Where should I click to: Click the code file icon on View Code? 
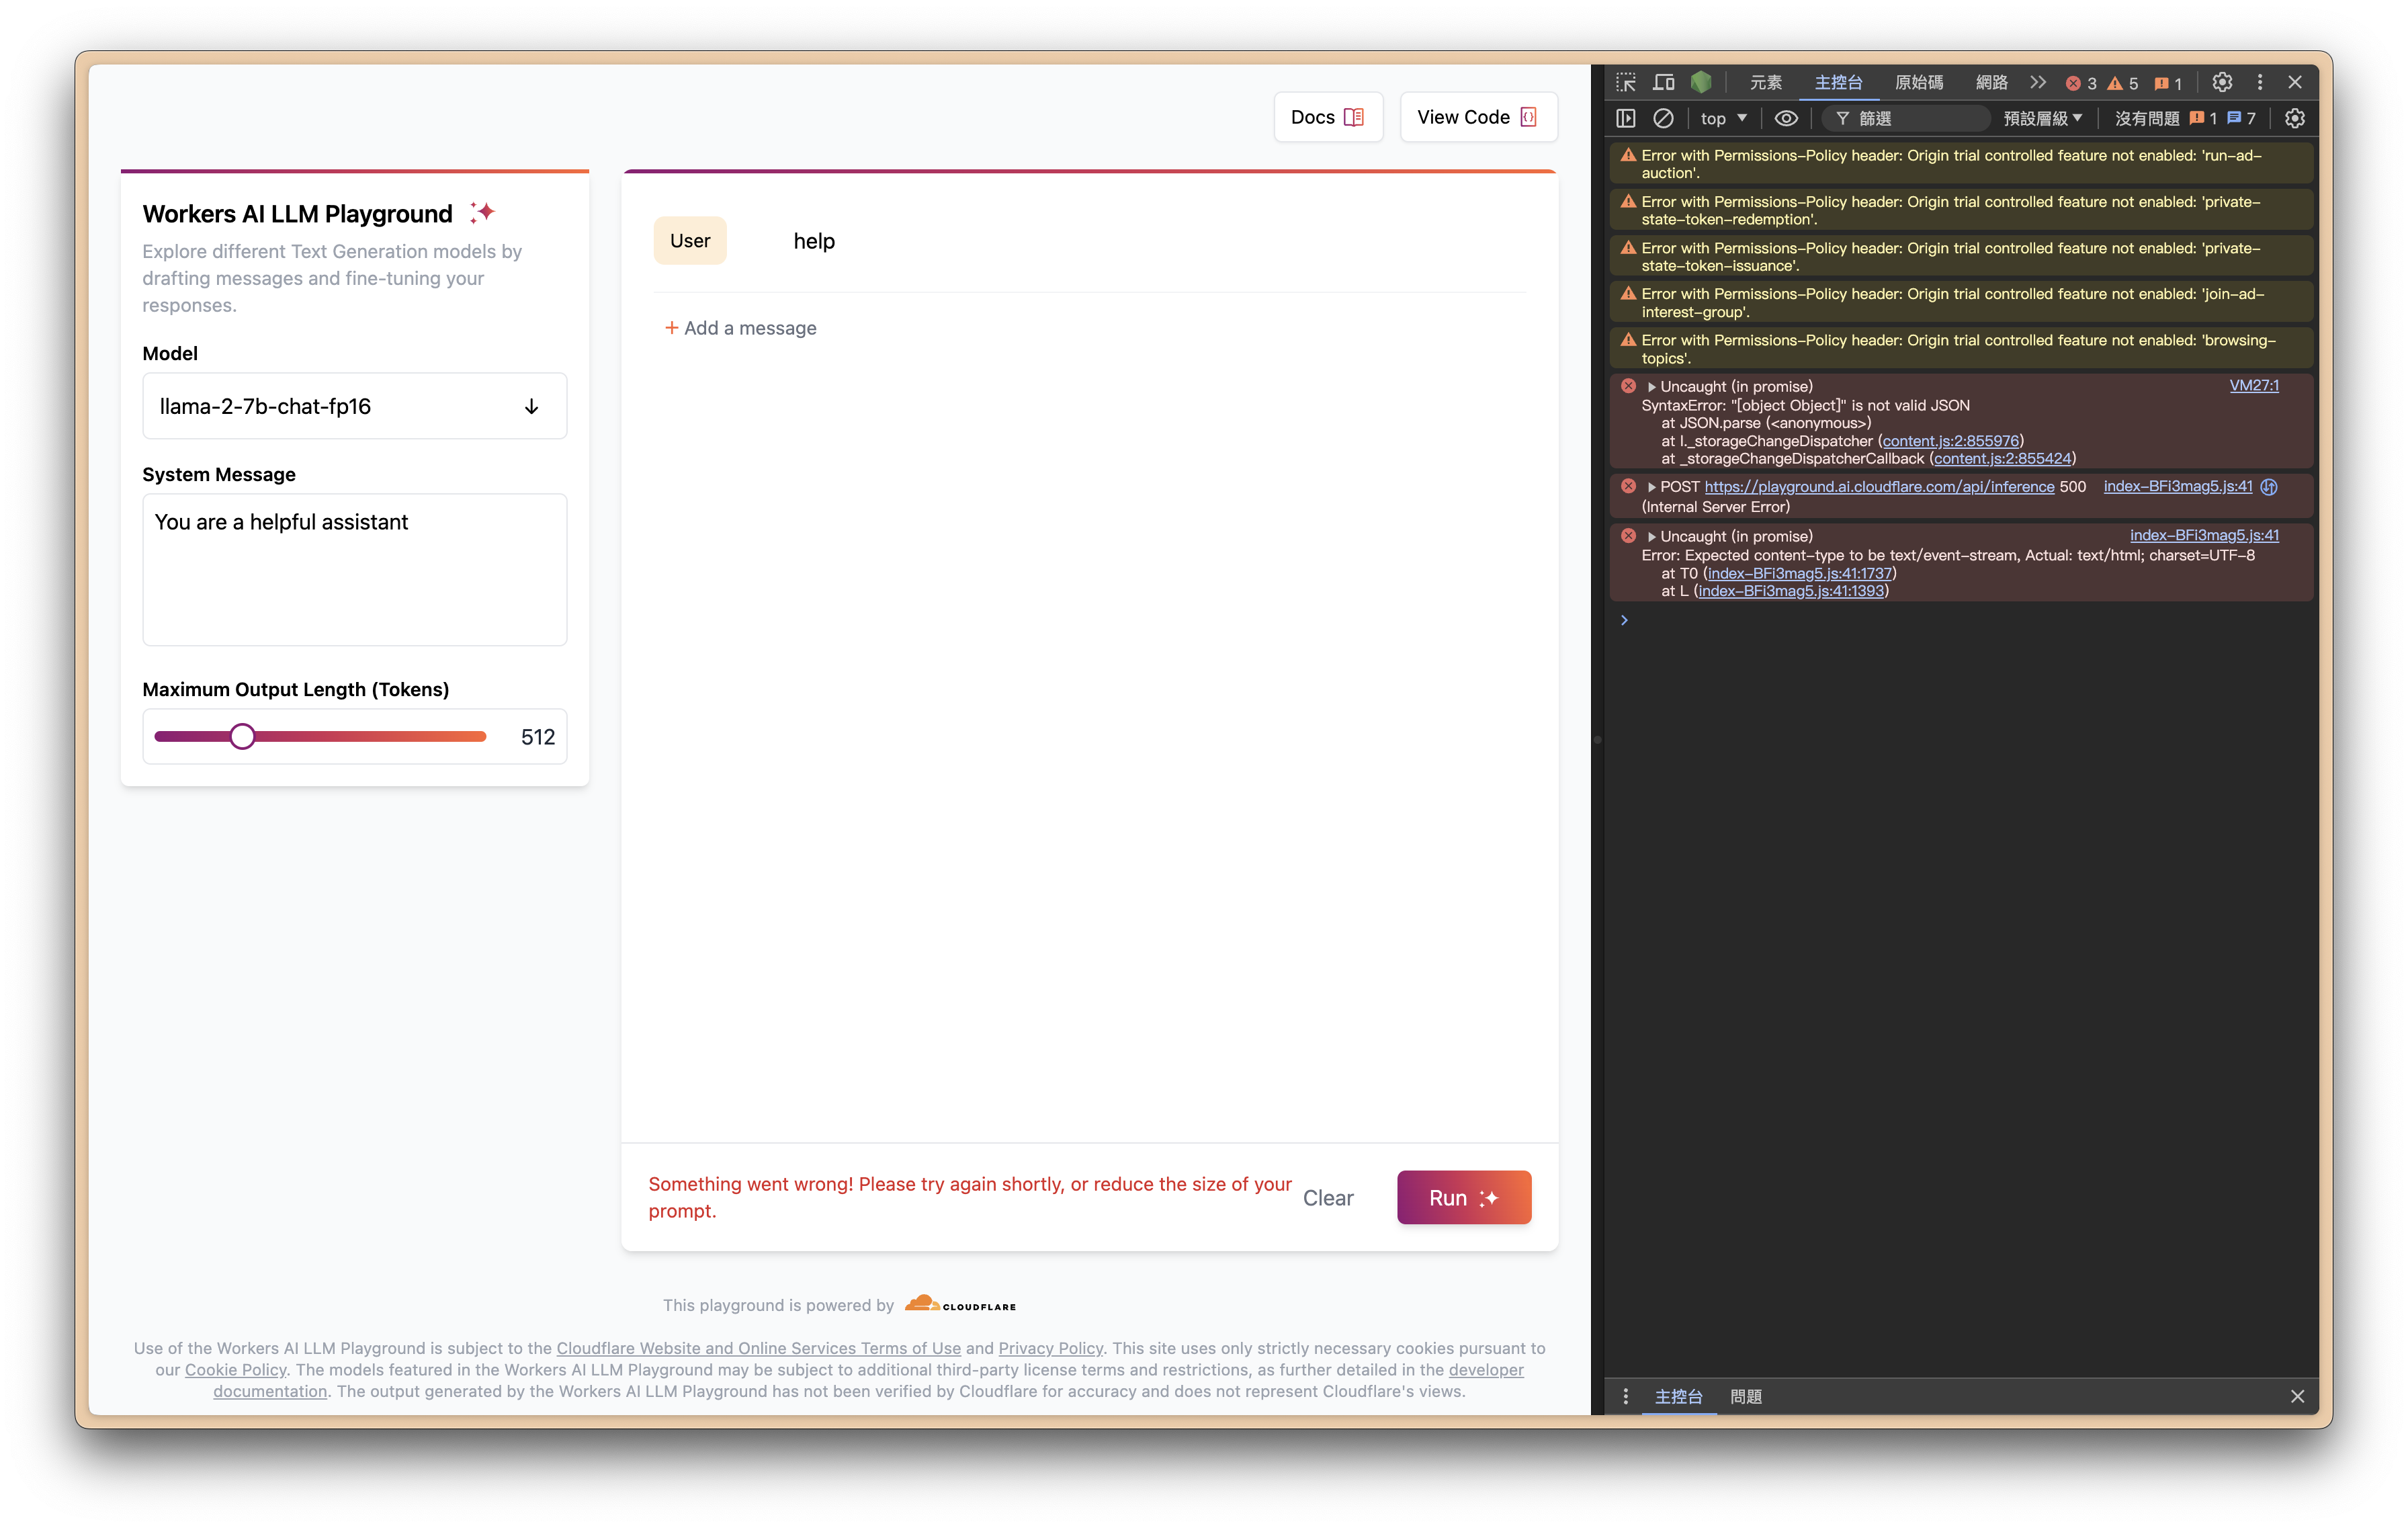tap(1528, 118)
